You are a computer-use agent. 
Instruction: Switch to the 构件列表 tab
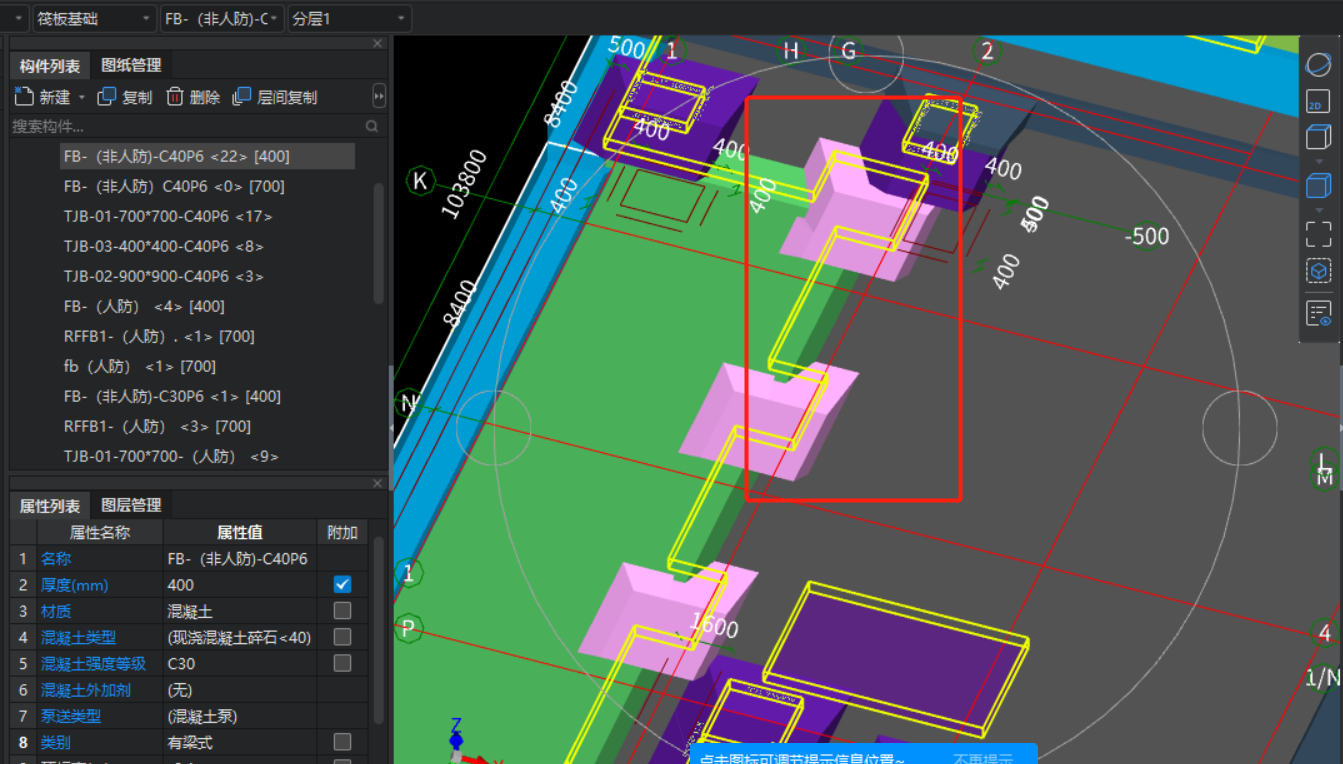50,65
